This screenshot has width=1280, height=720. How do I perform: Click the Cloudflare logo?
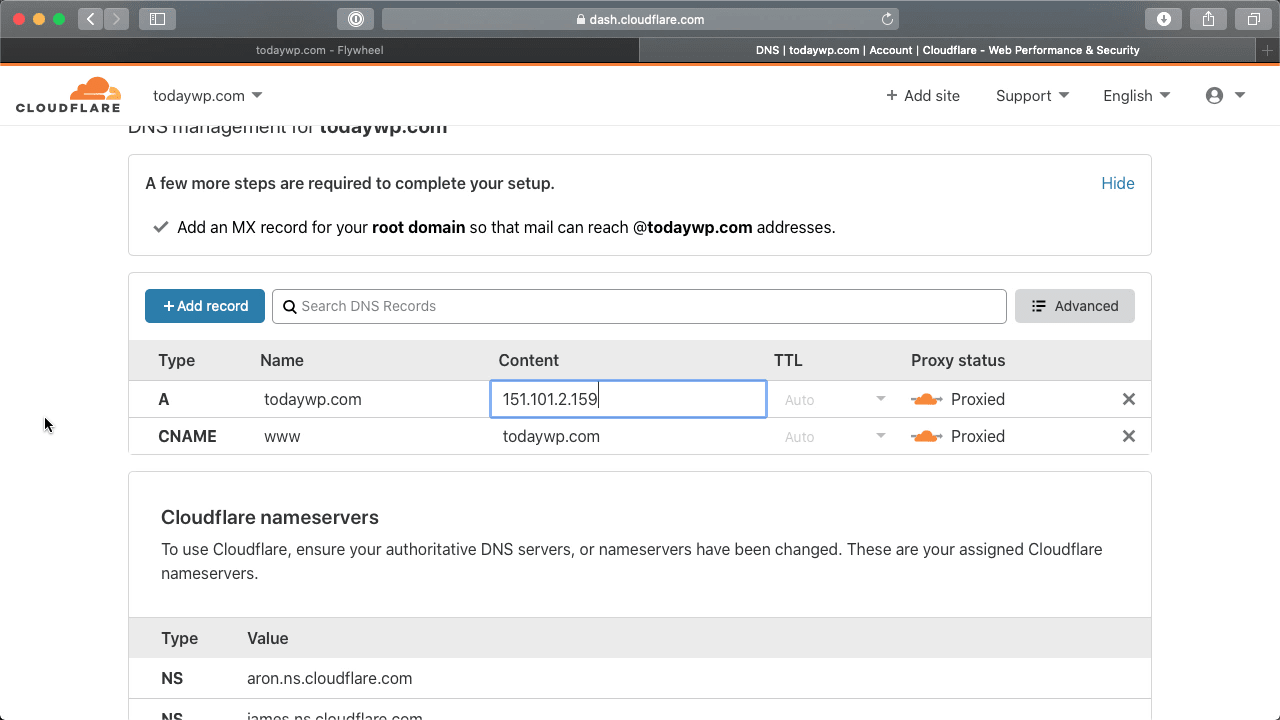(x=68, y=95)
